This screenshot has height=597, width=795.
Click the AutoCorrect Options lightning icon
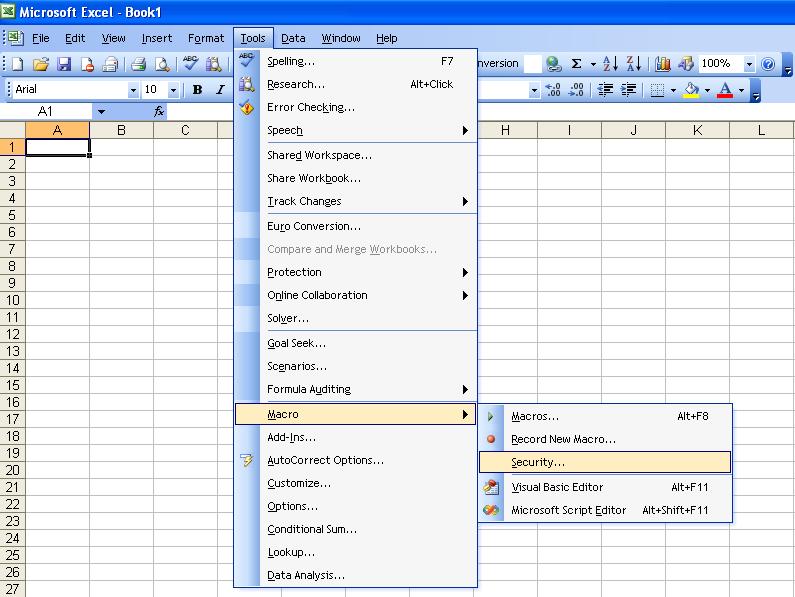click(x=246, y=460)
